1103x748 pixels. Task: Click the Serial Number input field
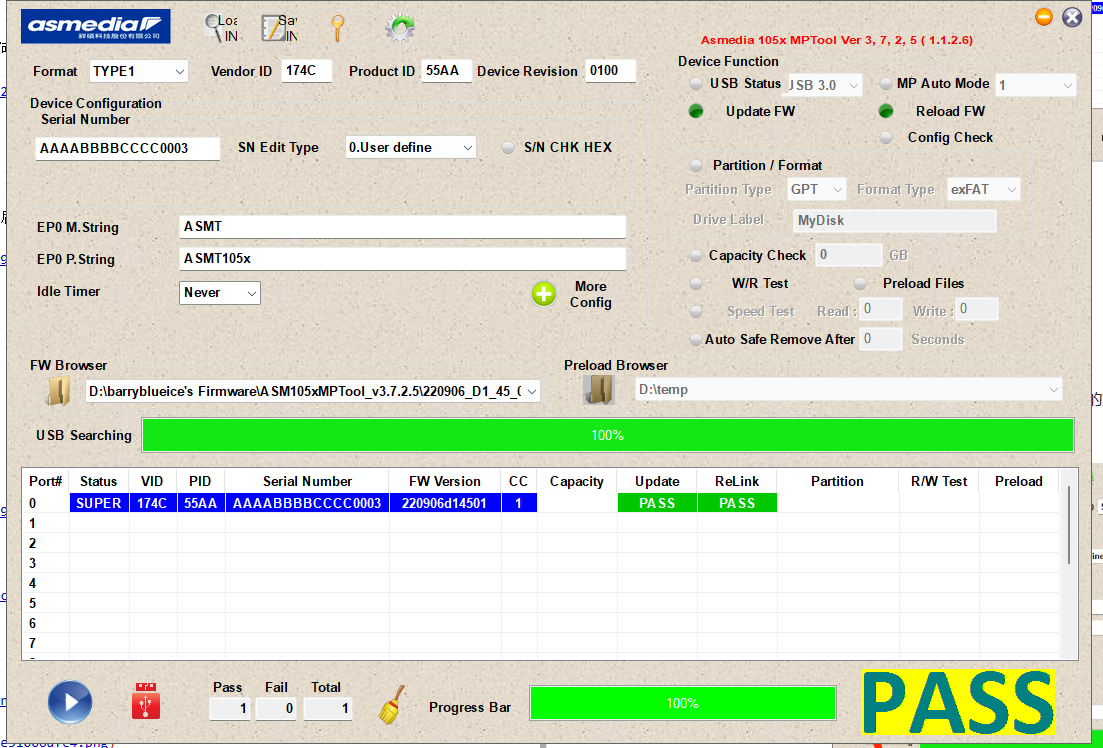(x=127, y=148)
